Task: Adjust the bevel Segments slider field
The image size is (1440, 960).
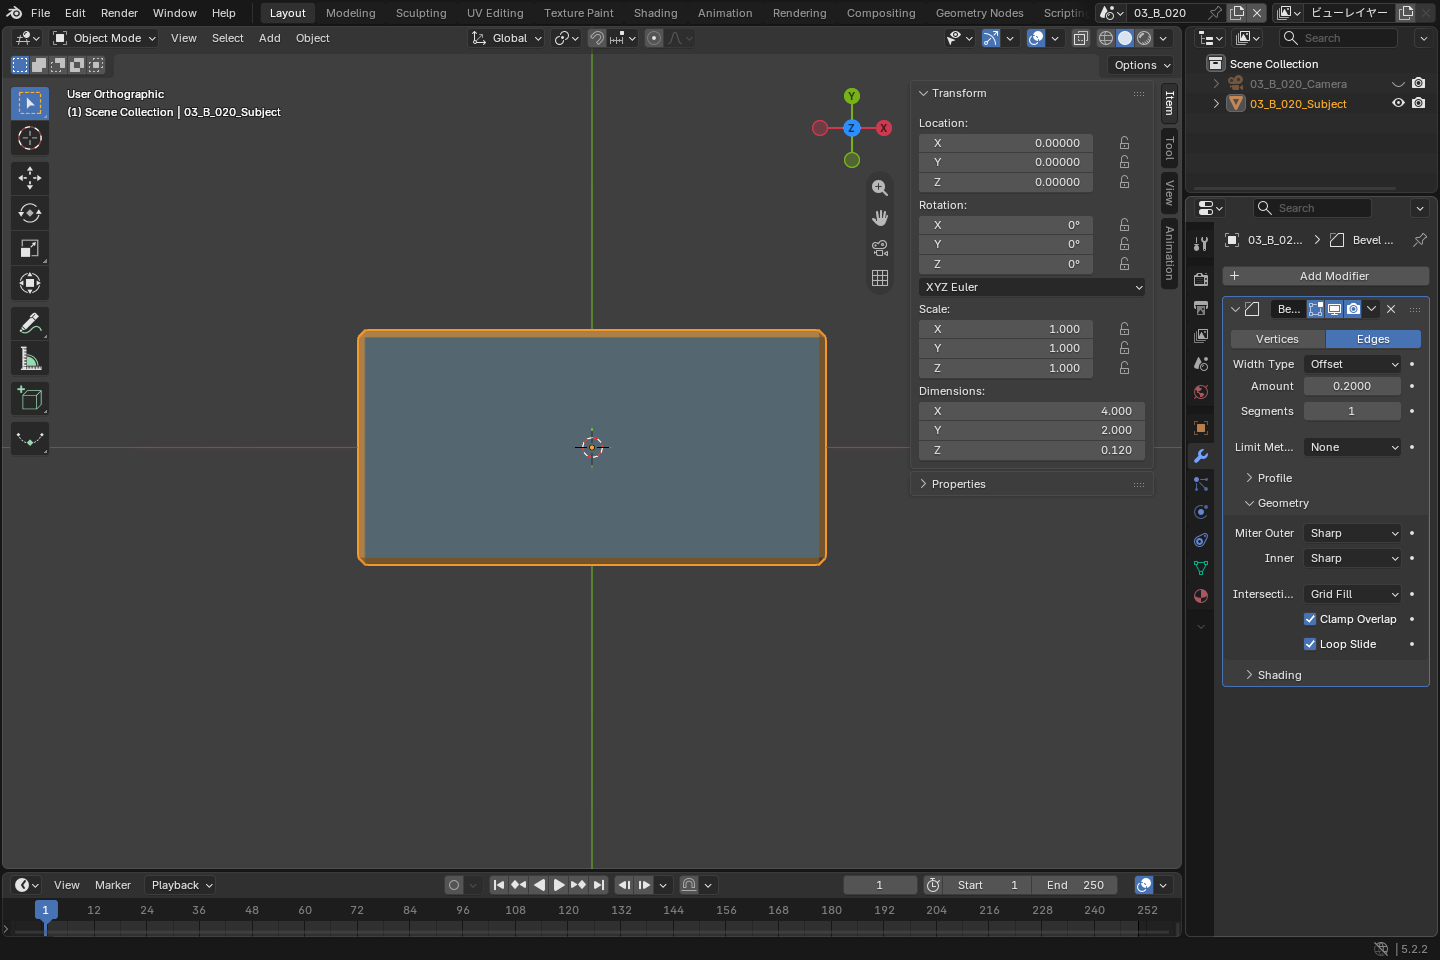Action: pos(1353,411)
